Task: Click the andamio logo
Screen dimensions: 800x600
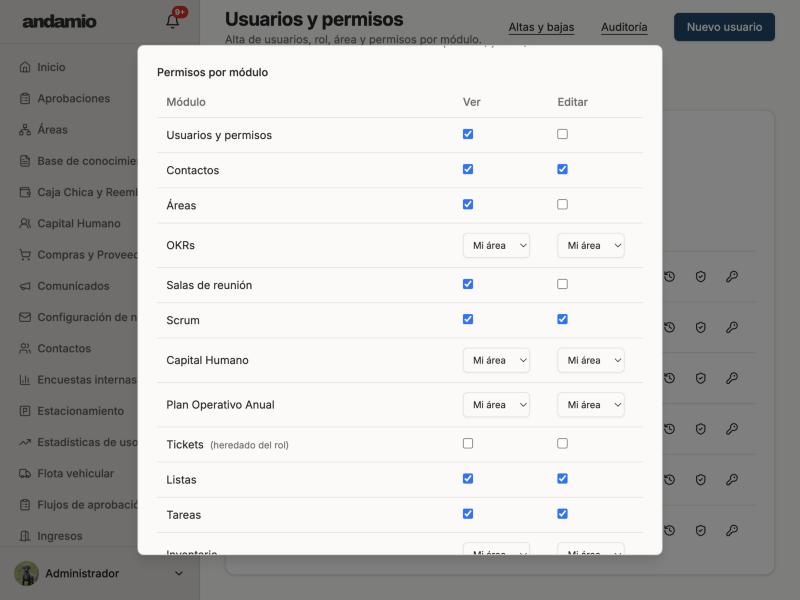Action: pyautogui.click(x=59, y=21)
